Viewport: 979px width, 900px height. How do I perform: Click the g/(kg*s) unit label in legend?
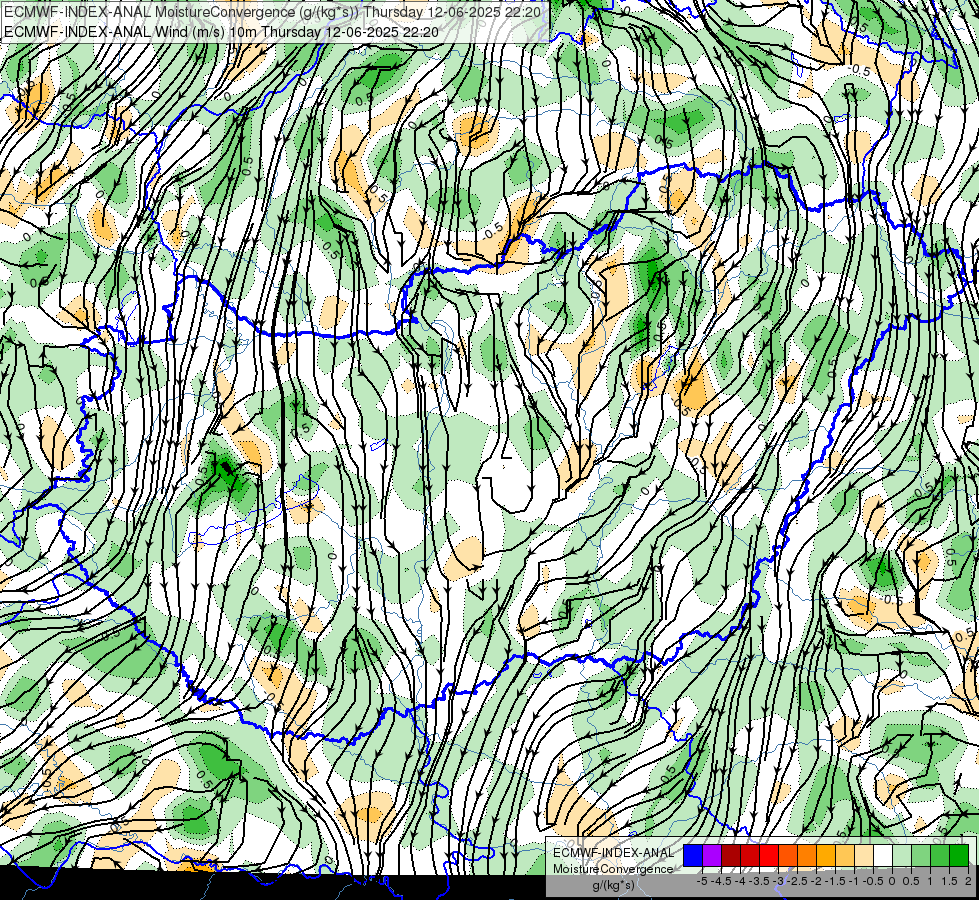(x=613, y=886)
